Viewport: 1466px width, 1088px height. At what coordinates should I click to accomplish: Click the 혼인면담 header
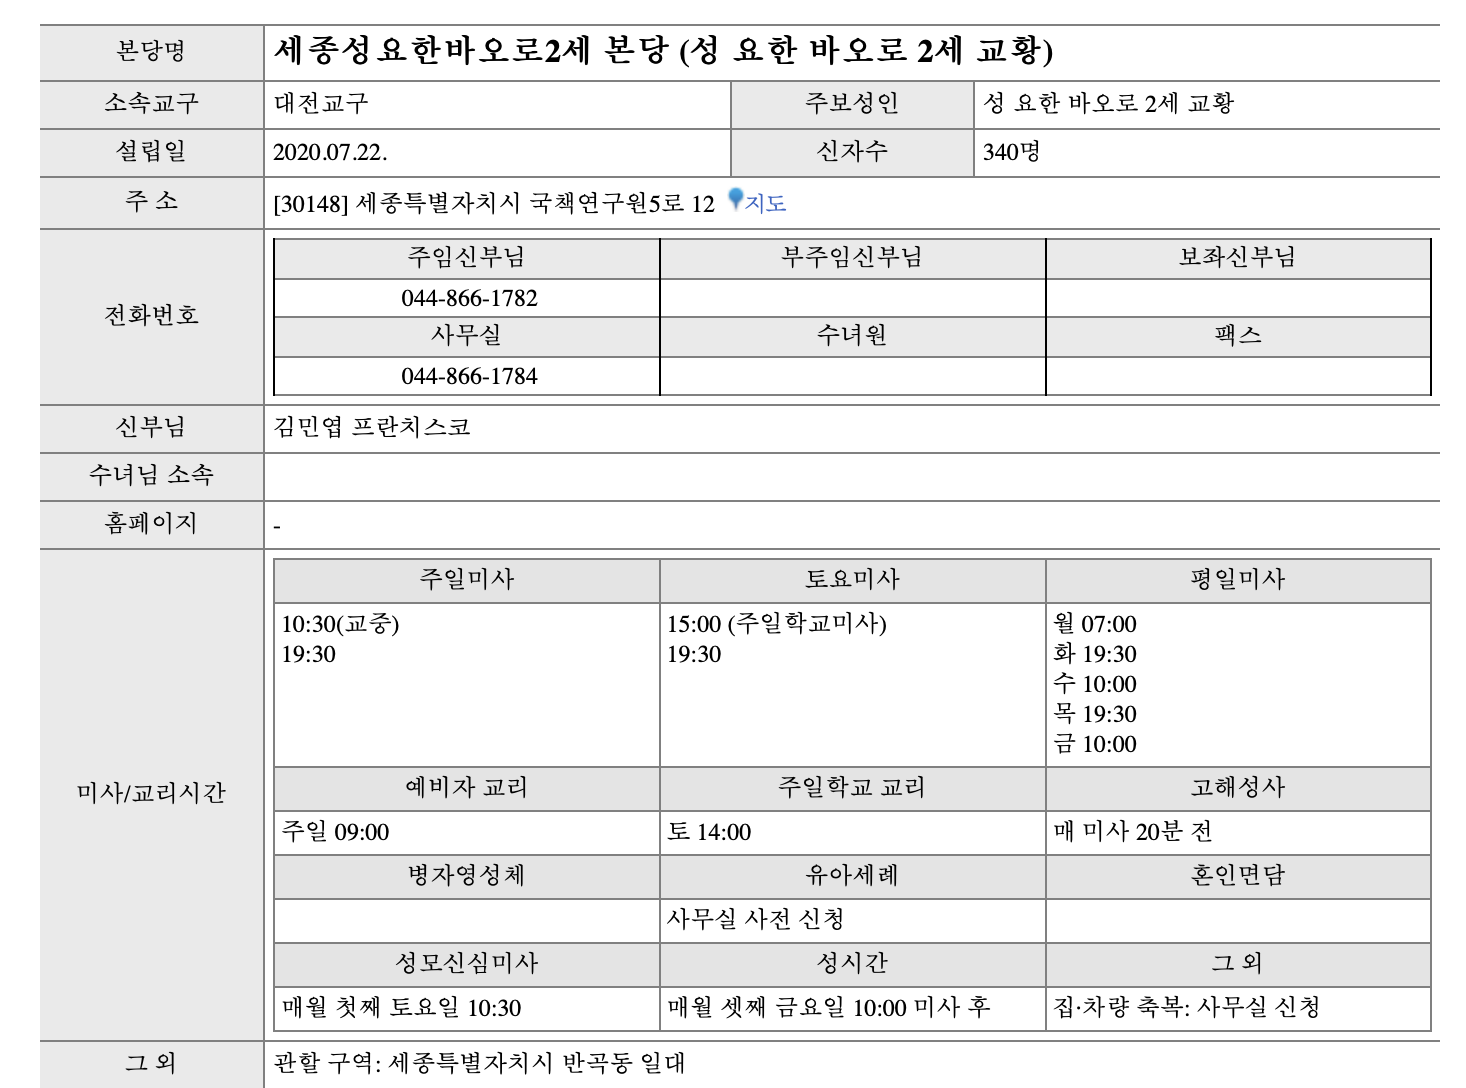1238,876
